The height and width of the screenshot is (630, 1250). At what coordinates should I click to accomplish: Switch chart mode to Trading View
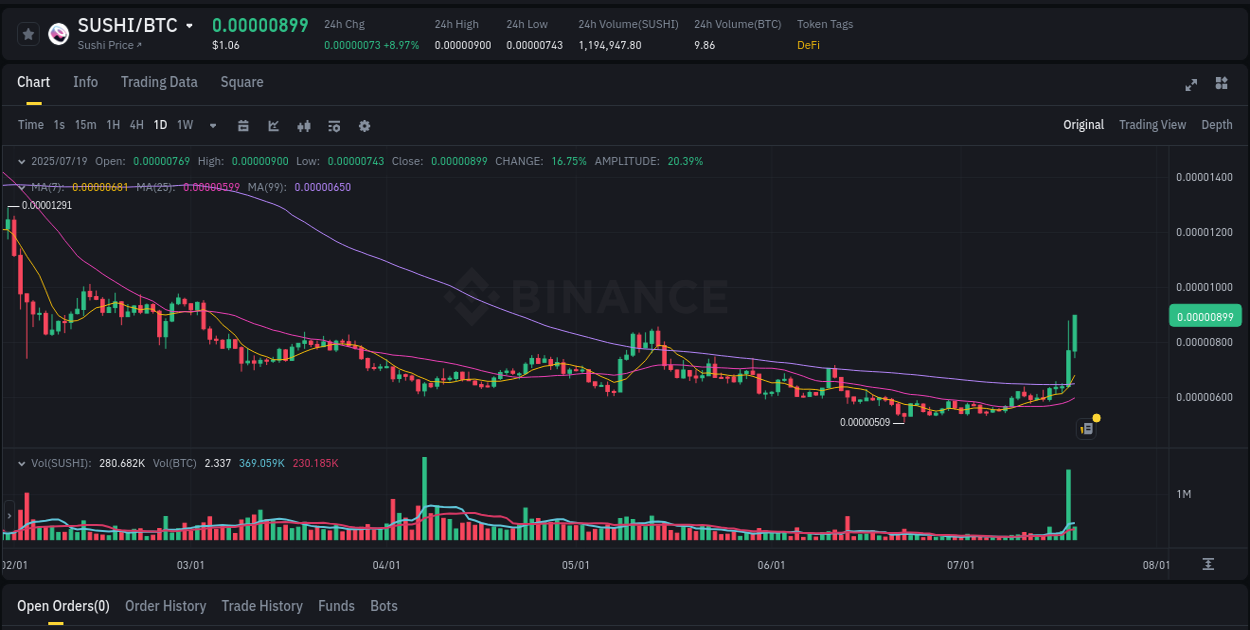tap(1152, 125)
